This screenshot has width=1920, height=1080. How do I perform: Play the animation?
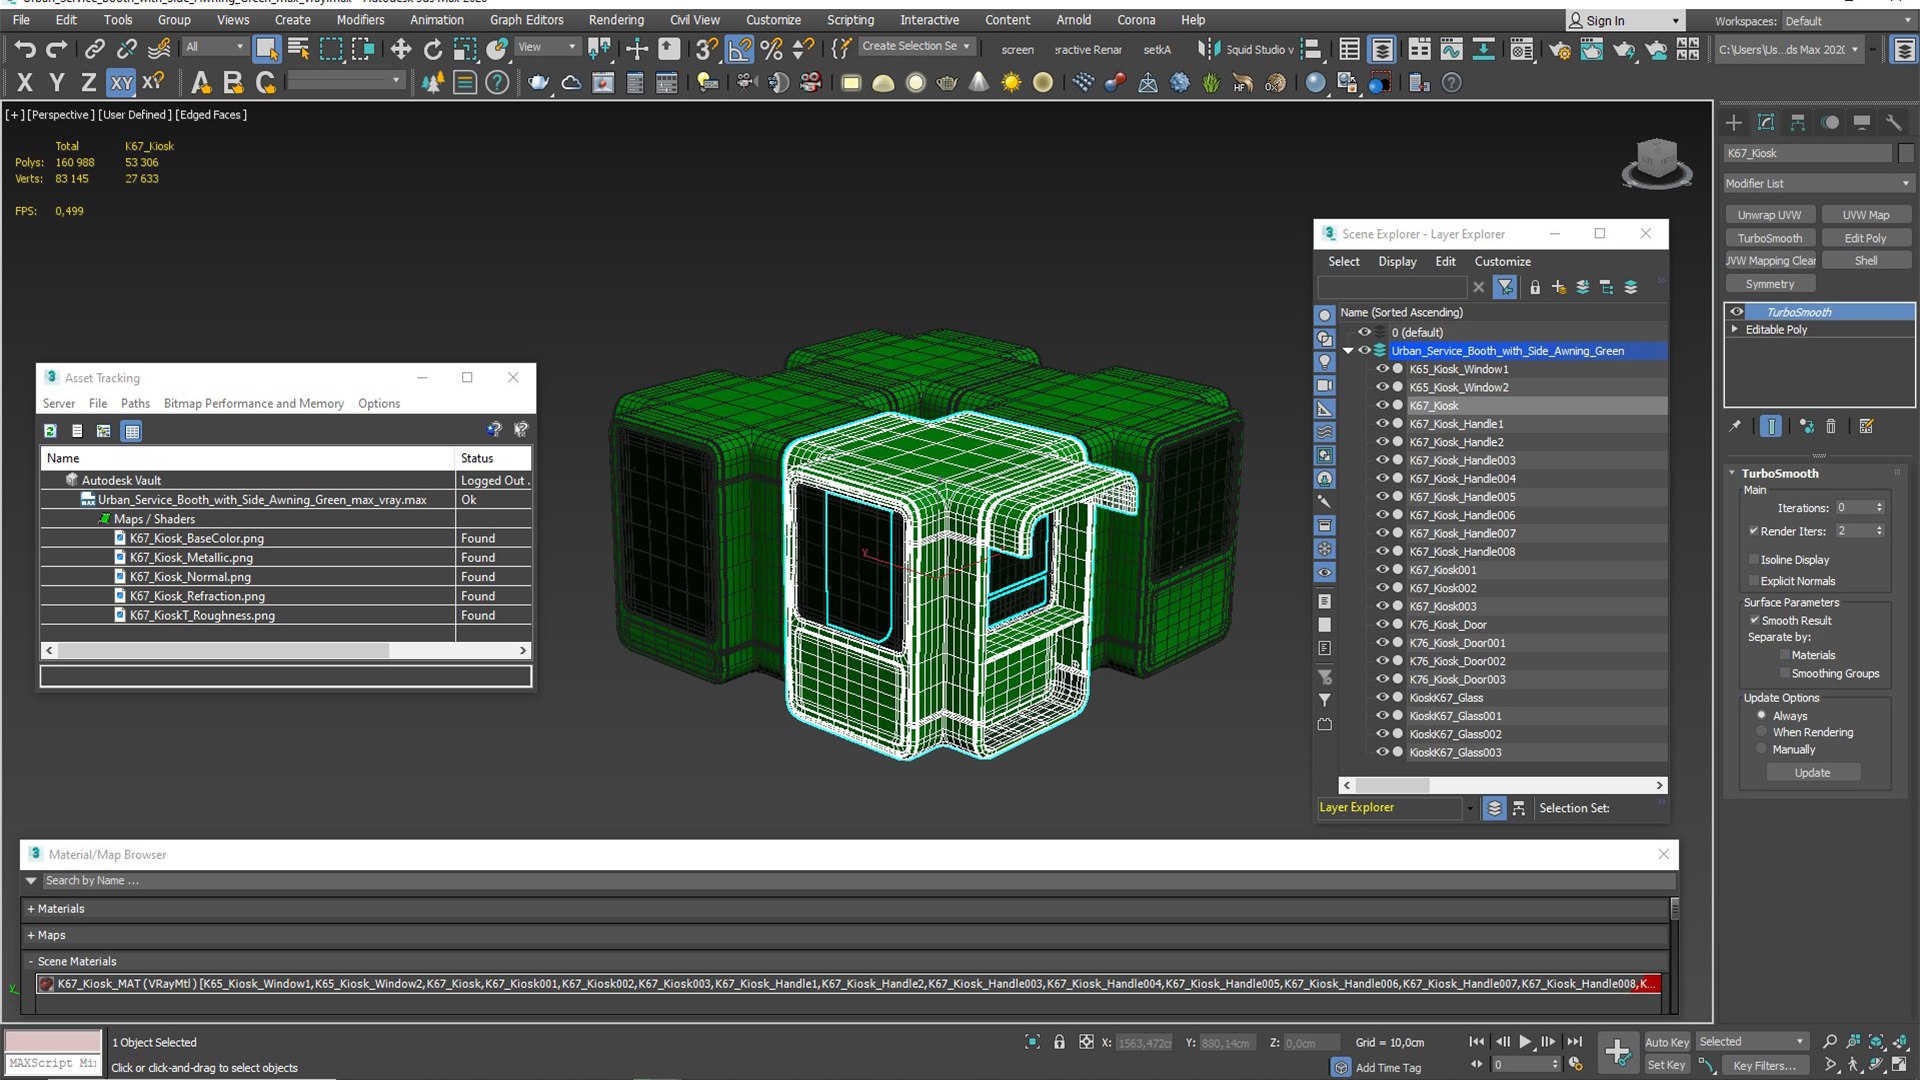point(1525,1042)
